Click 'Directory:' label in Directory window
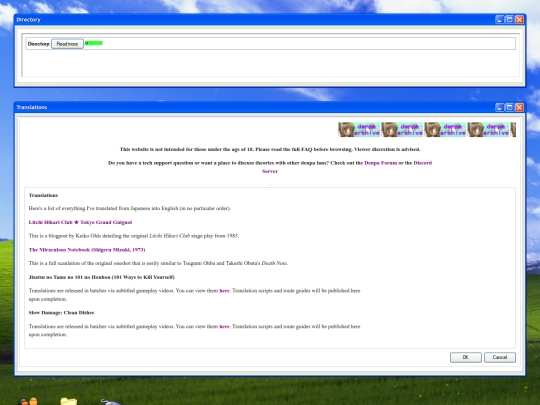540x405 pixels. pos(39,44)
